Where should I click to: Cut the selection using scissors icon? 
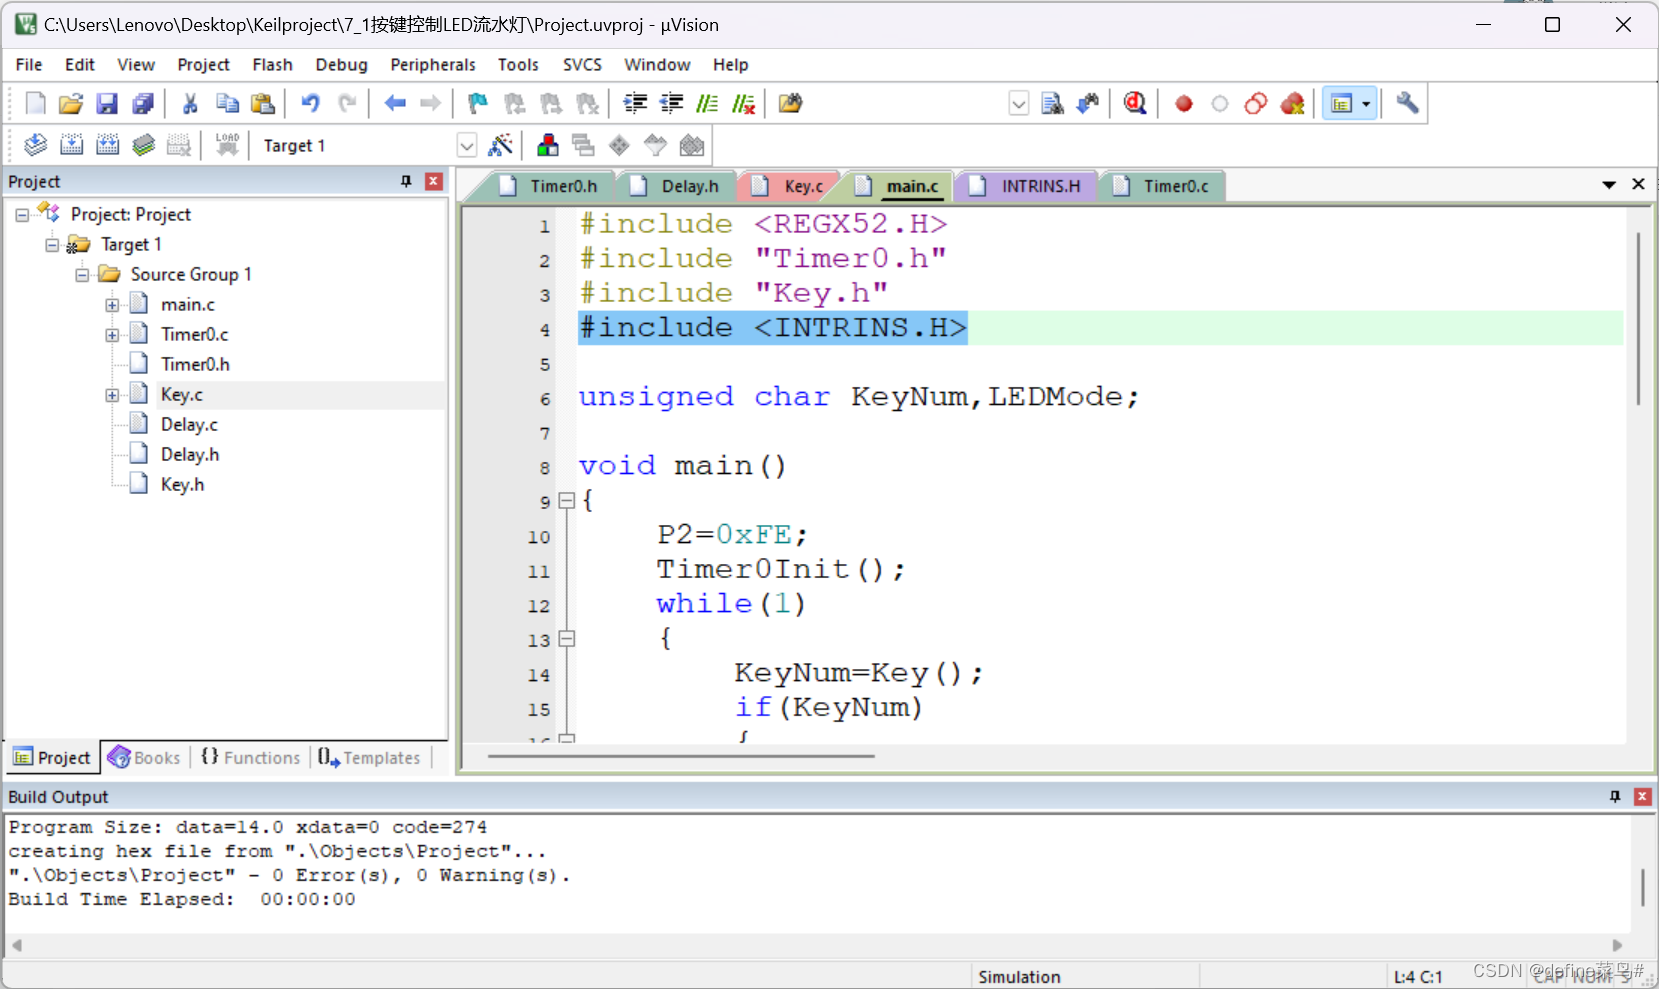pos(190,103)
